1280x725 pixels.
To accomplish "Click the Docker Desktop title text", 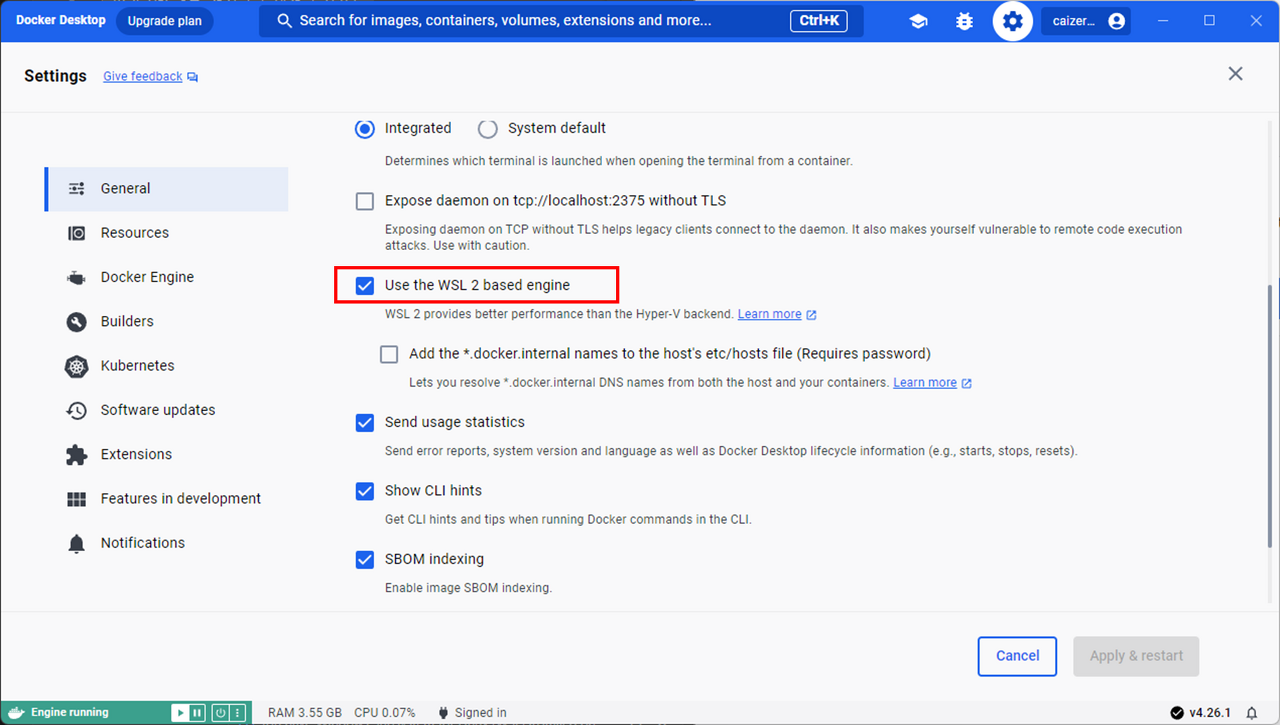I will tap(60, 20).
